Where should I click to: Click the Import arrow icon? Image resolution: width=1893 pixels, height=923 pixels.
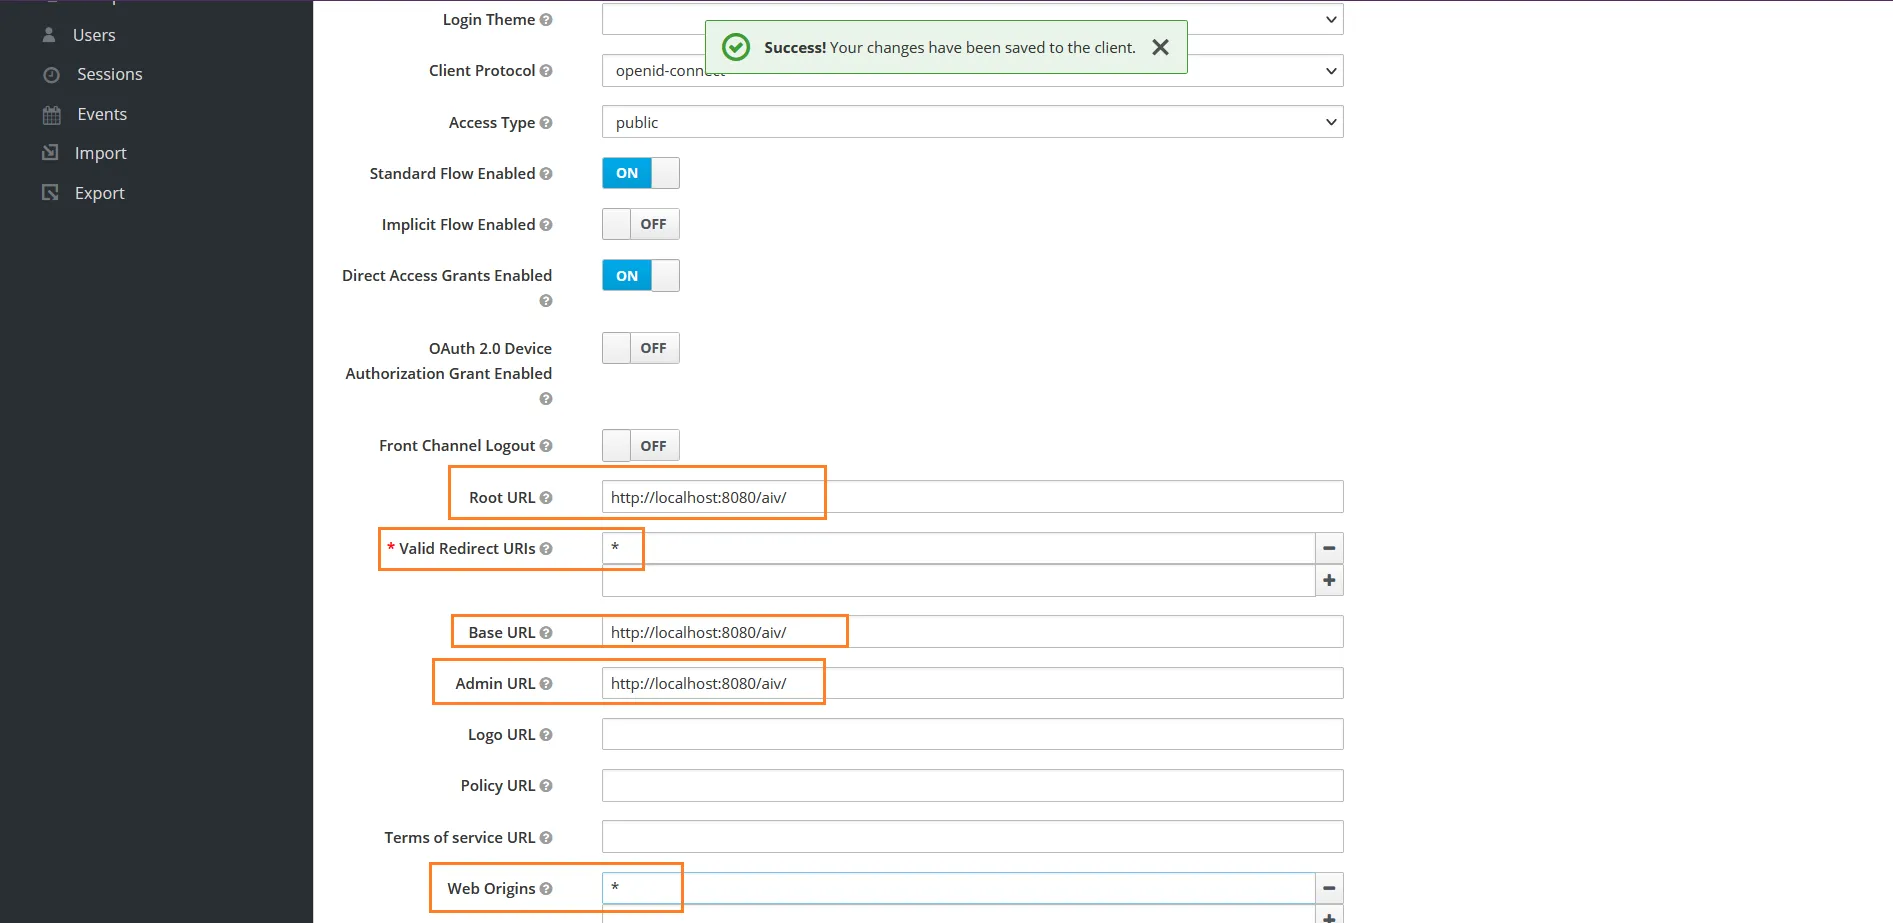click(50, 152)
